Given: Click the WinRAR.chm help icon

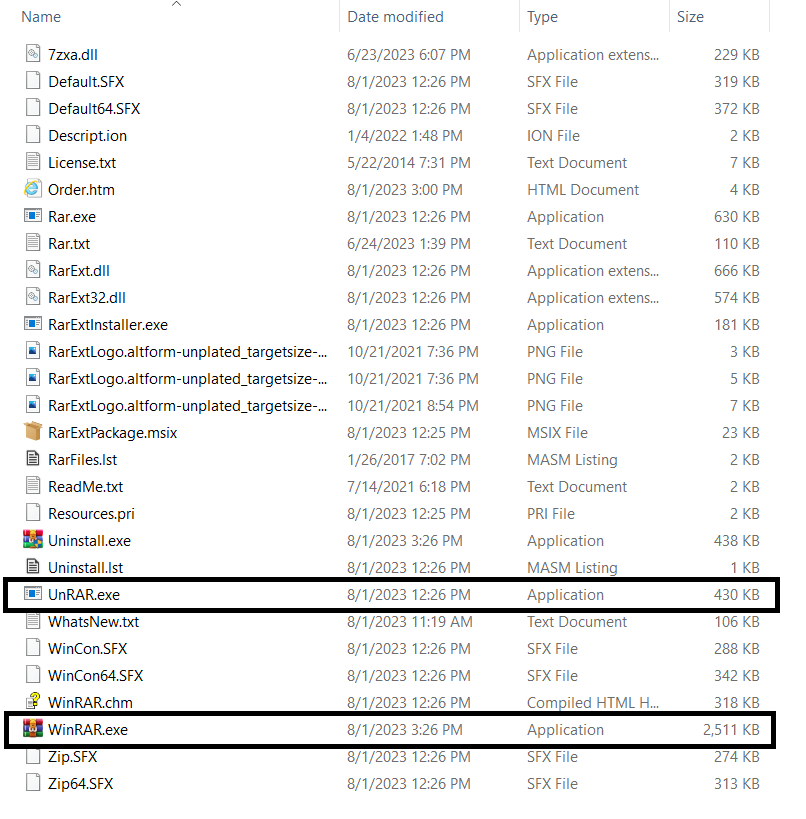Looking at the screenshot, I should pyautogui.click(x=33, y=701).
